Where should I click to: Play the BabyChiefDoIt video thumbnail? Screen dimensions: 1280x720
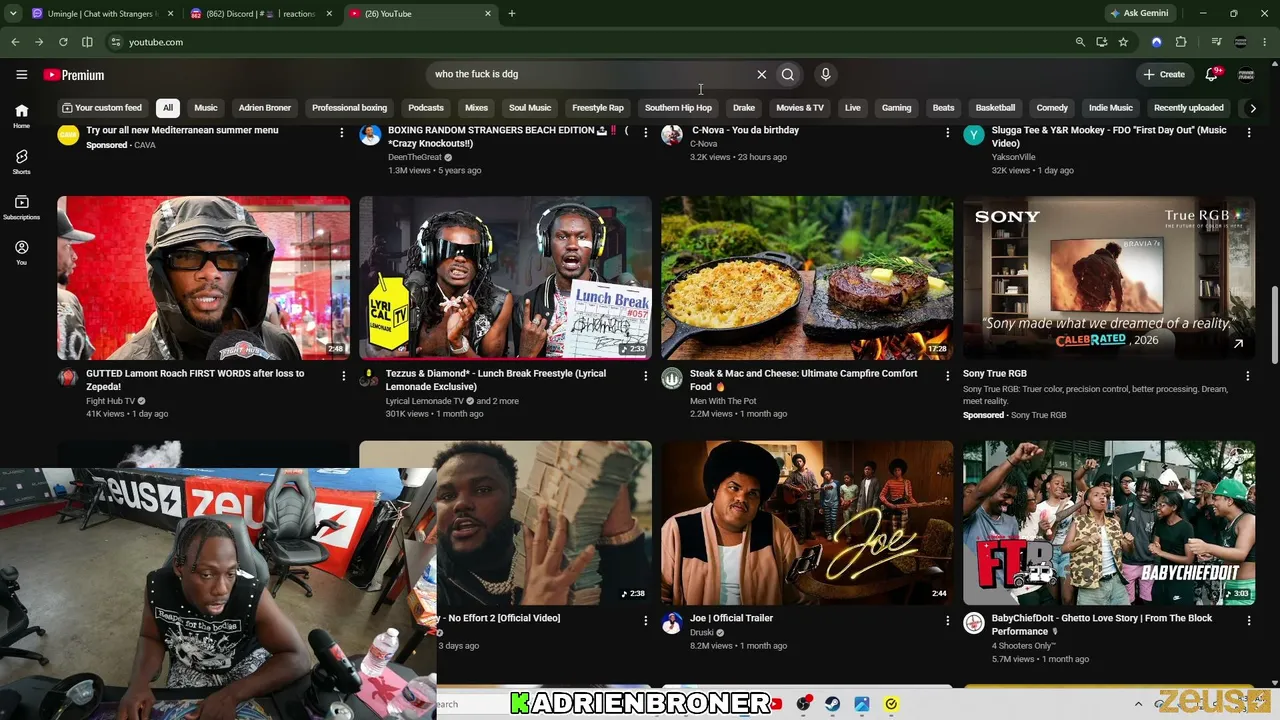pos(1109,523)
